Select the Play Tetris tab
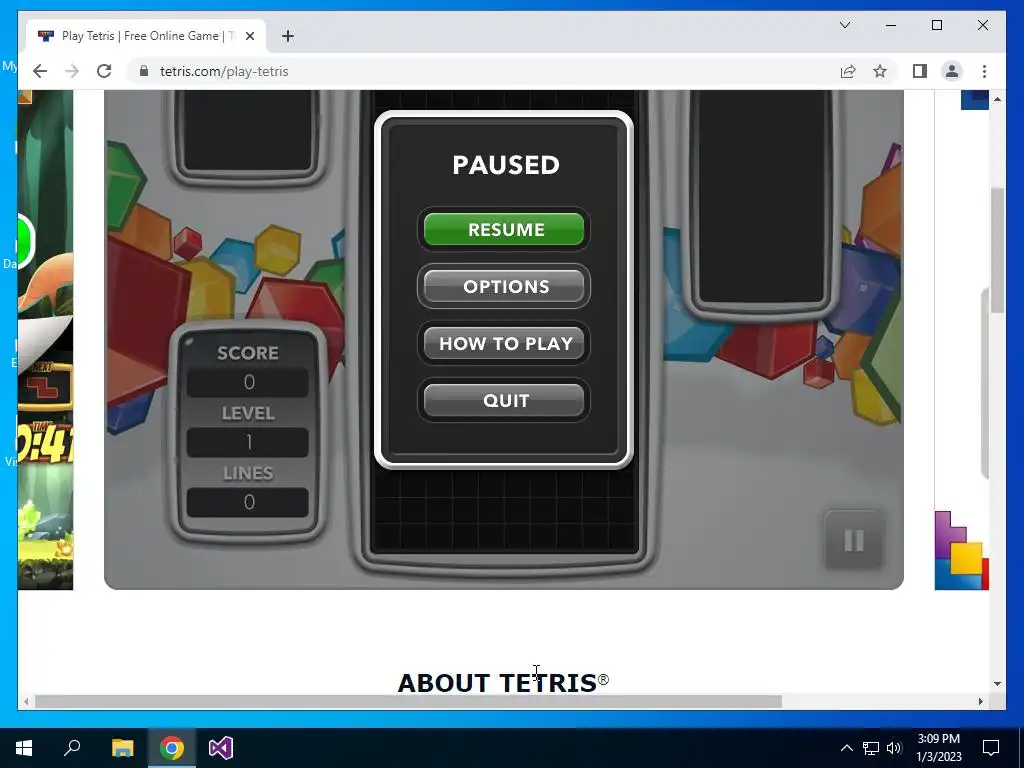Screen dimensions: 1024x768 [x=146, y=36]
